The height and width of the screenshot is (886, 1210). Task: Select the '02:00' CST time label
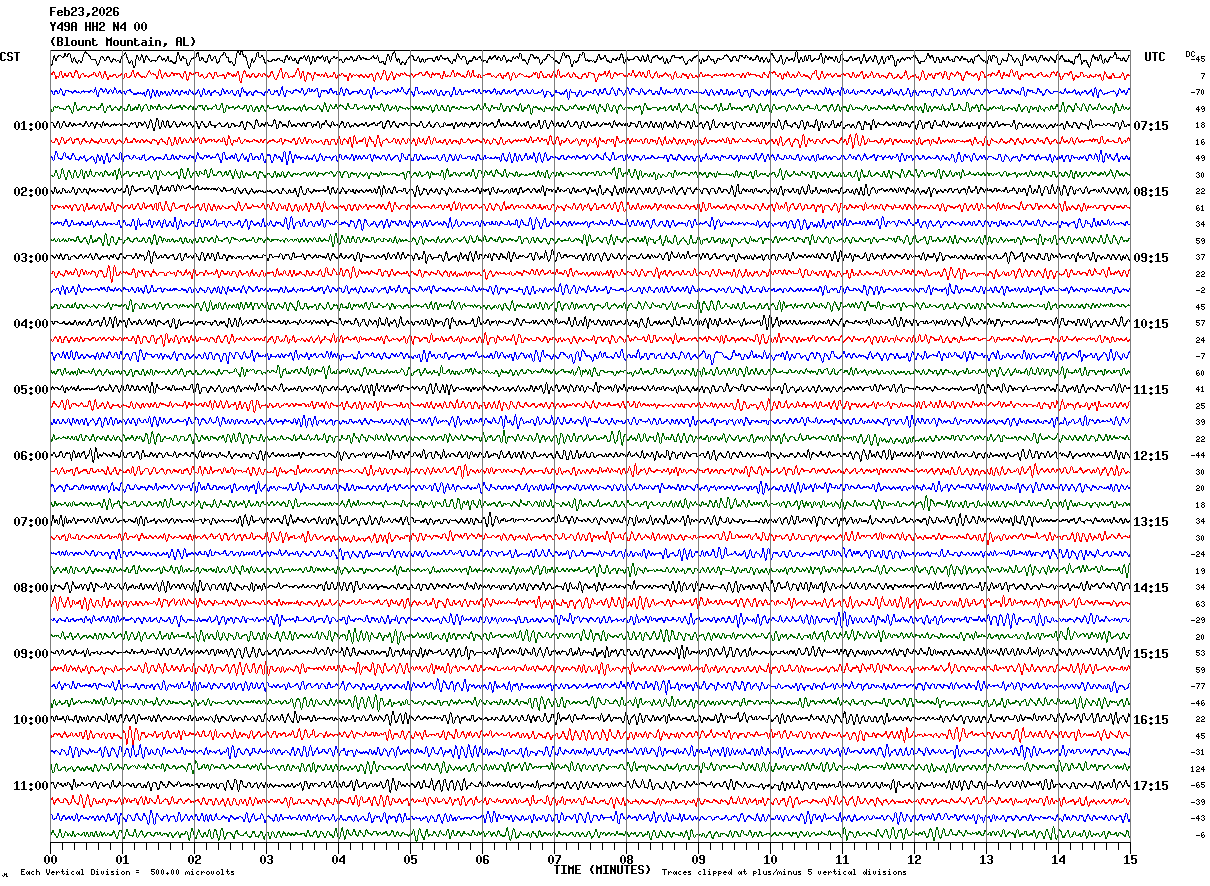pos(31,192)
